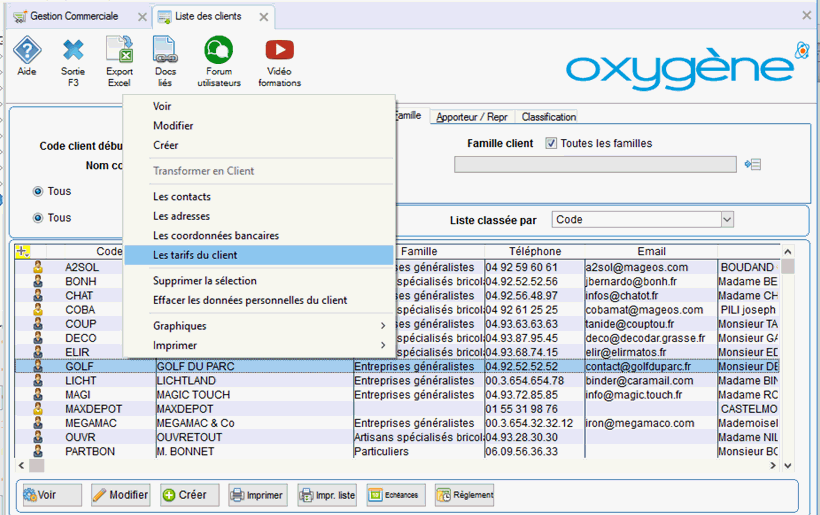820x515 pixels.
Task: Click the client icon of the MAXDEPOT row
Action: [x=38, y=409]
